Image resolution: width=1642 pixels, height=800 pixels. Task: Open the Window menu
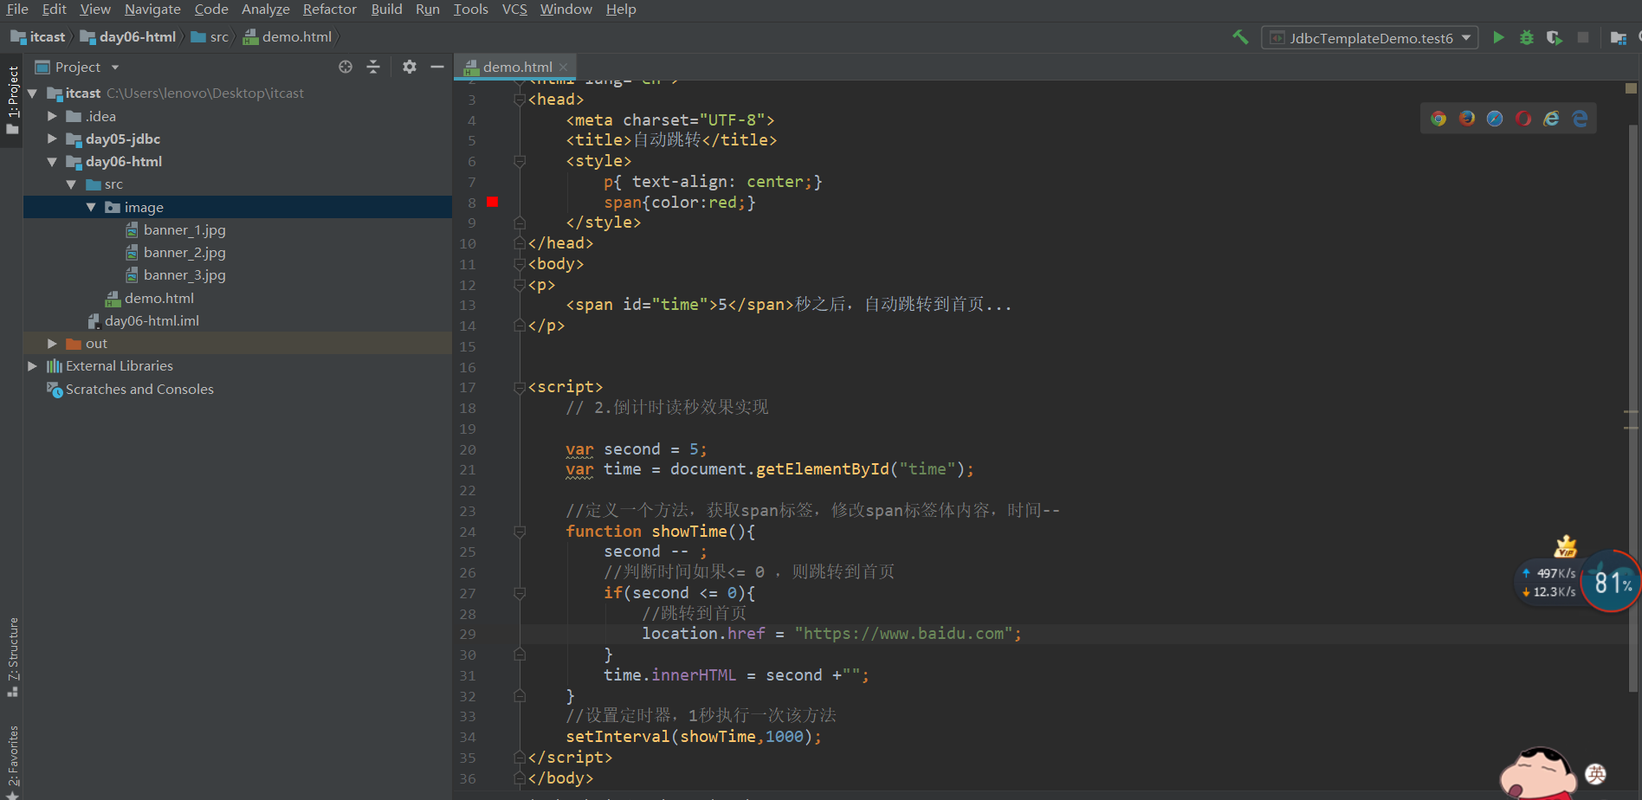click(x=566, y=9)
